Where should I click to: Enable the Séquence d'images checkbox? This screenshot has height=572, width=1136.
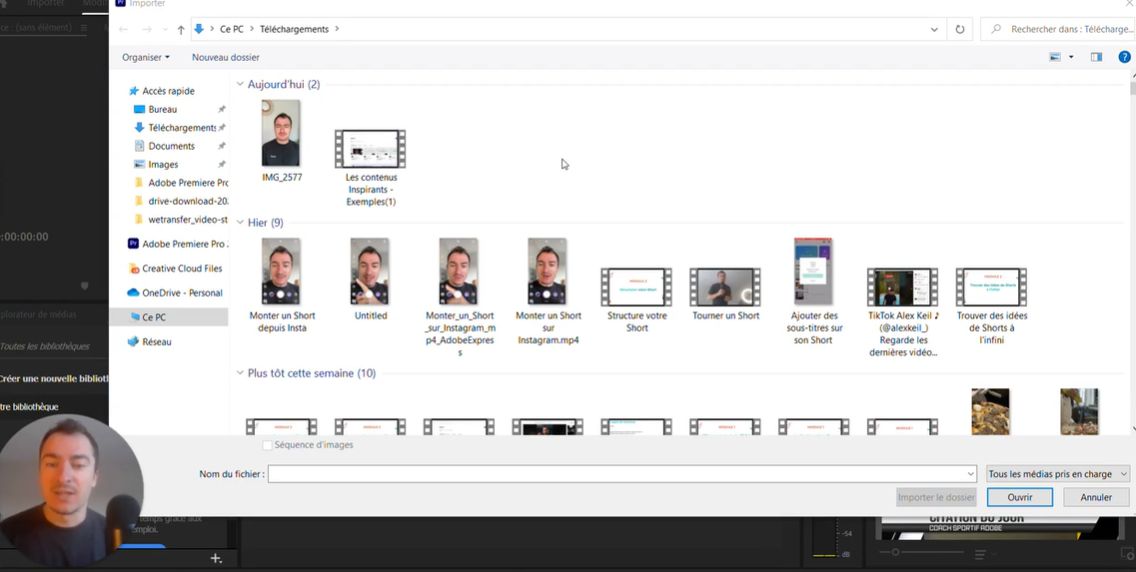pyautogui.click(x=267, y=445)
